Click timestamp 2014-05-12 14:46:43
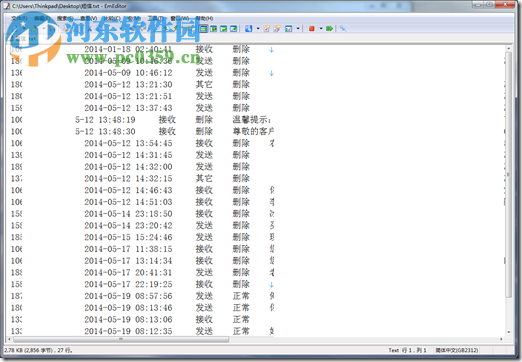 pyautogui.click(x=128, y=190)
